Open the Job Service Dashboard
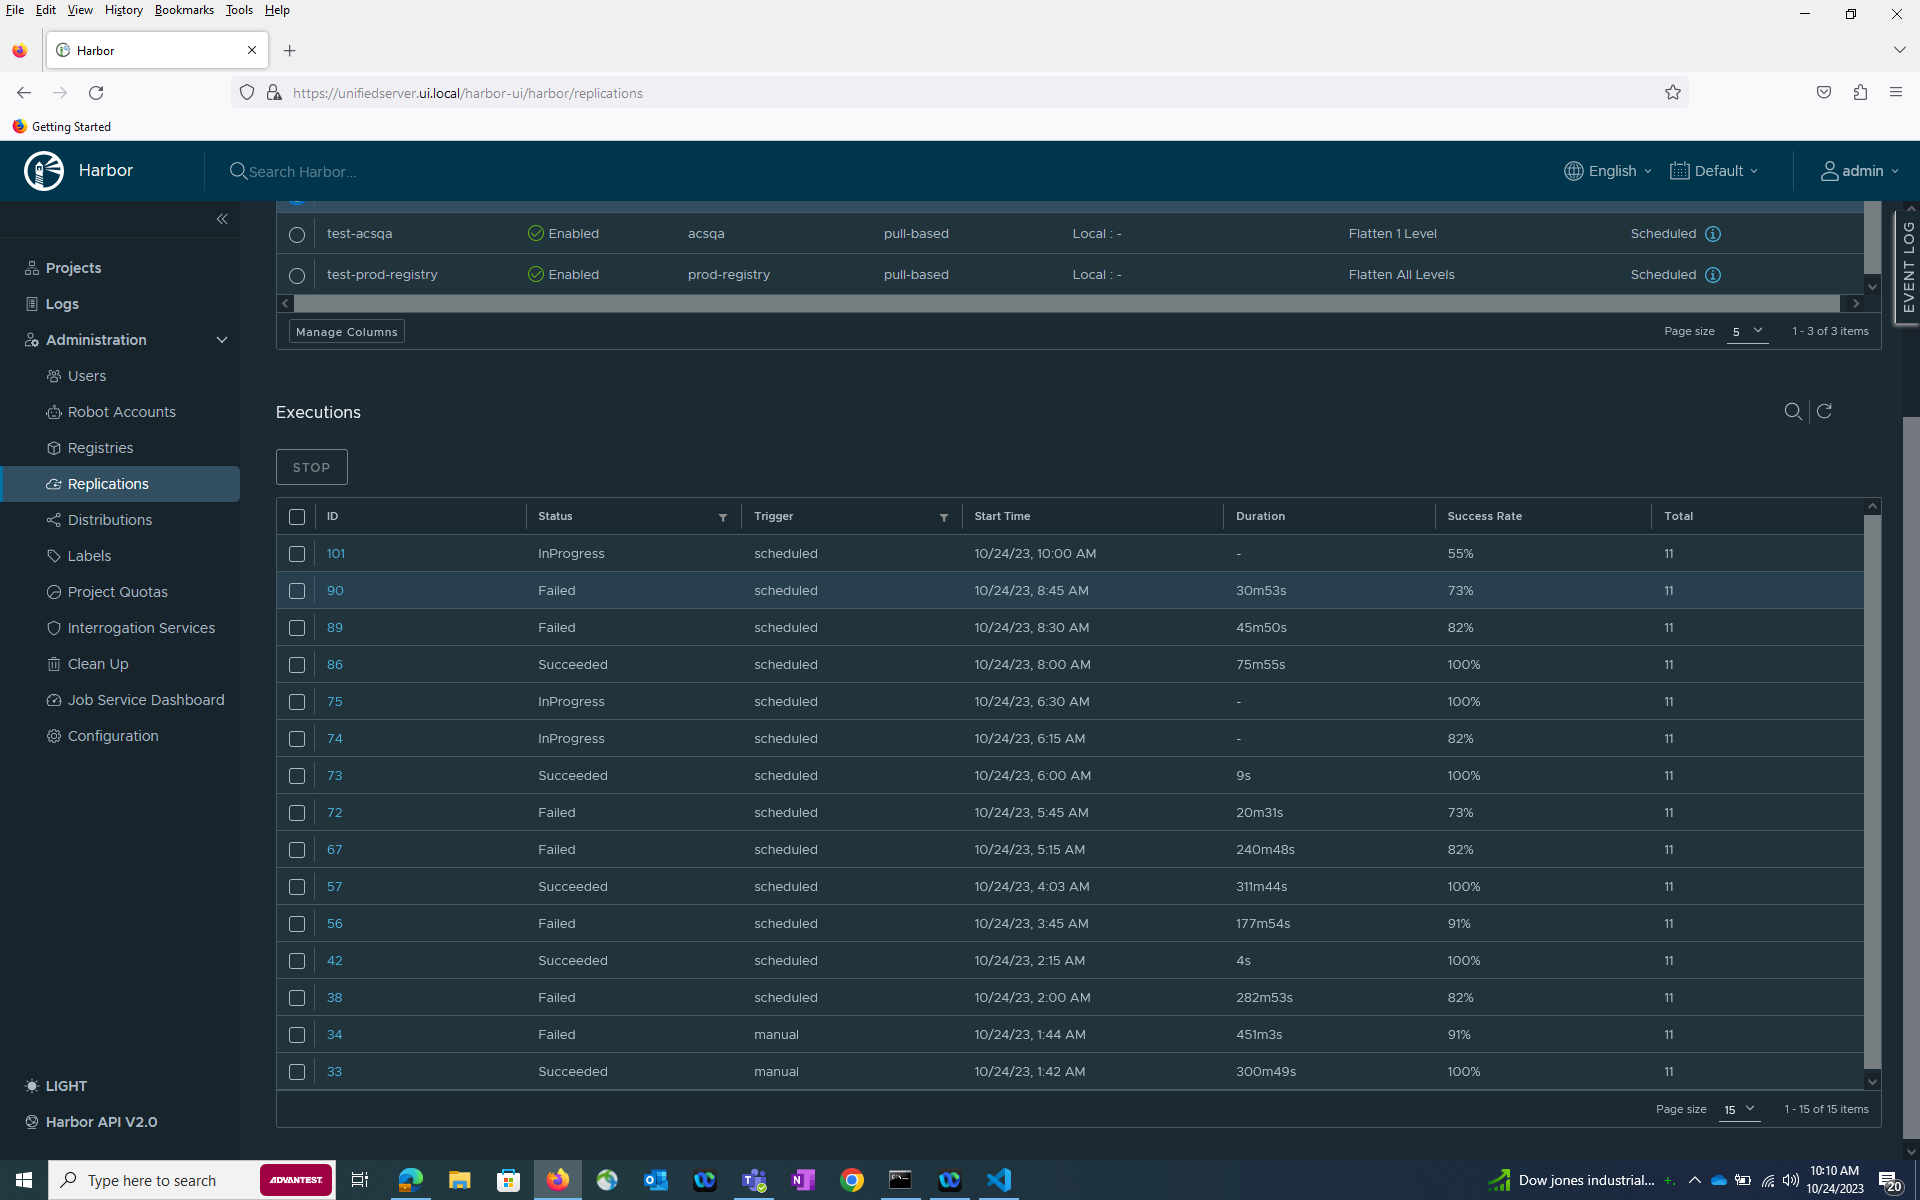Viewport: 1920px width, 1200px height. (146, 699)
